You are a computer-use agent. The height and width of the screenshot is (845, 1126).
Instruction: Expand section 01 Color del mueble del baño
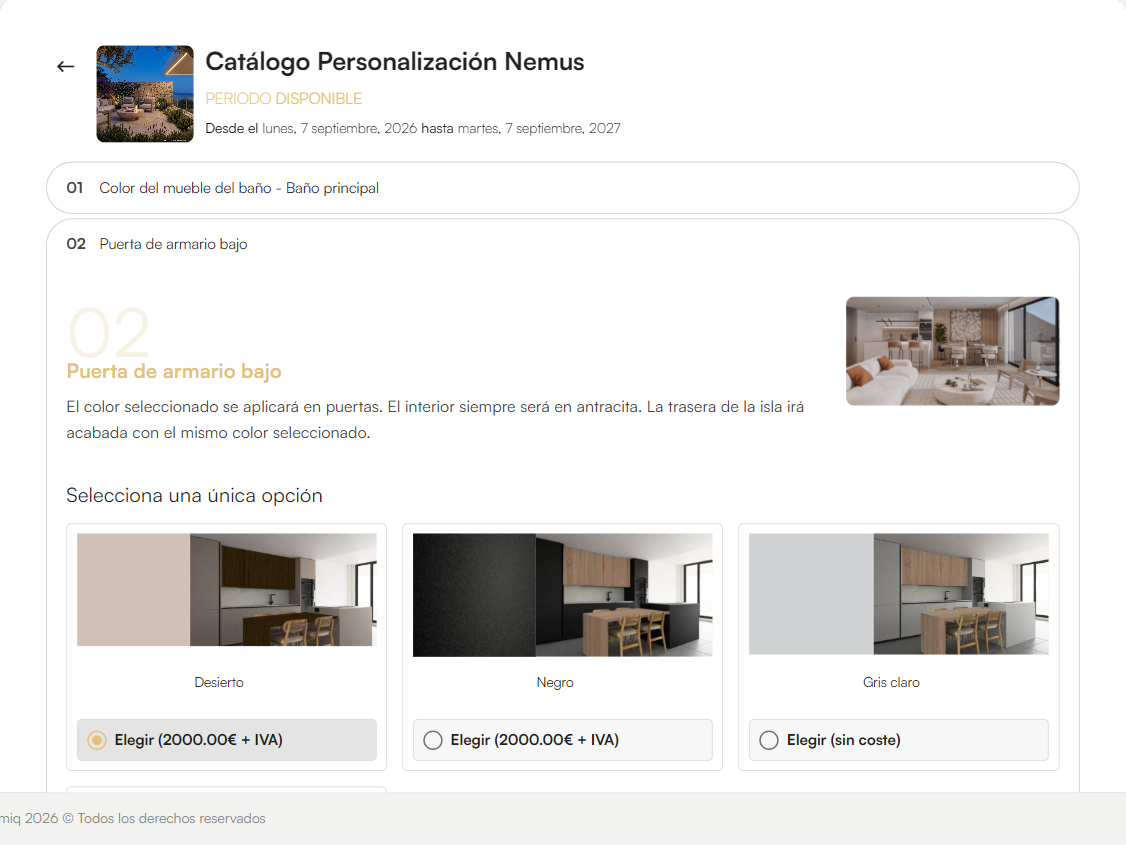pos(562,188)
